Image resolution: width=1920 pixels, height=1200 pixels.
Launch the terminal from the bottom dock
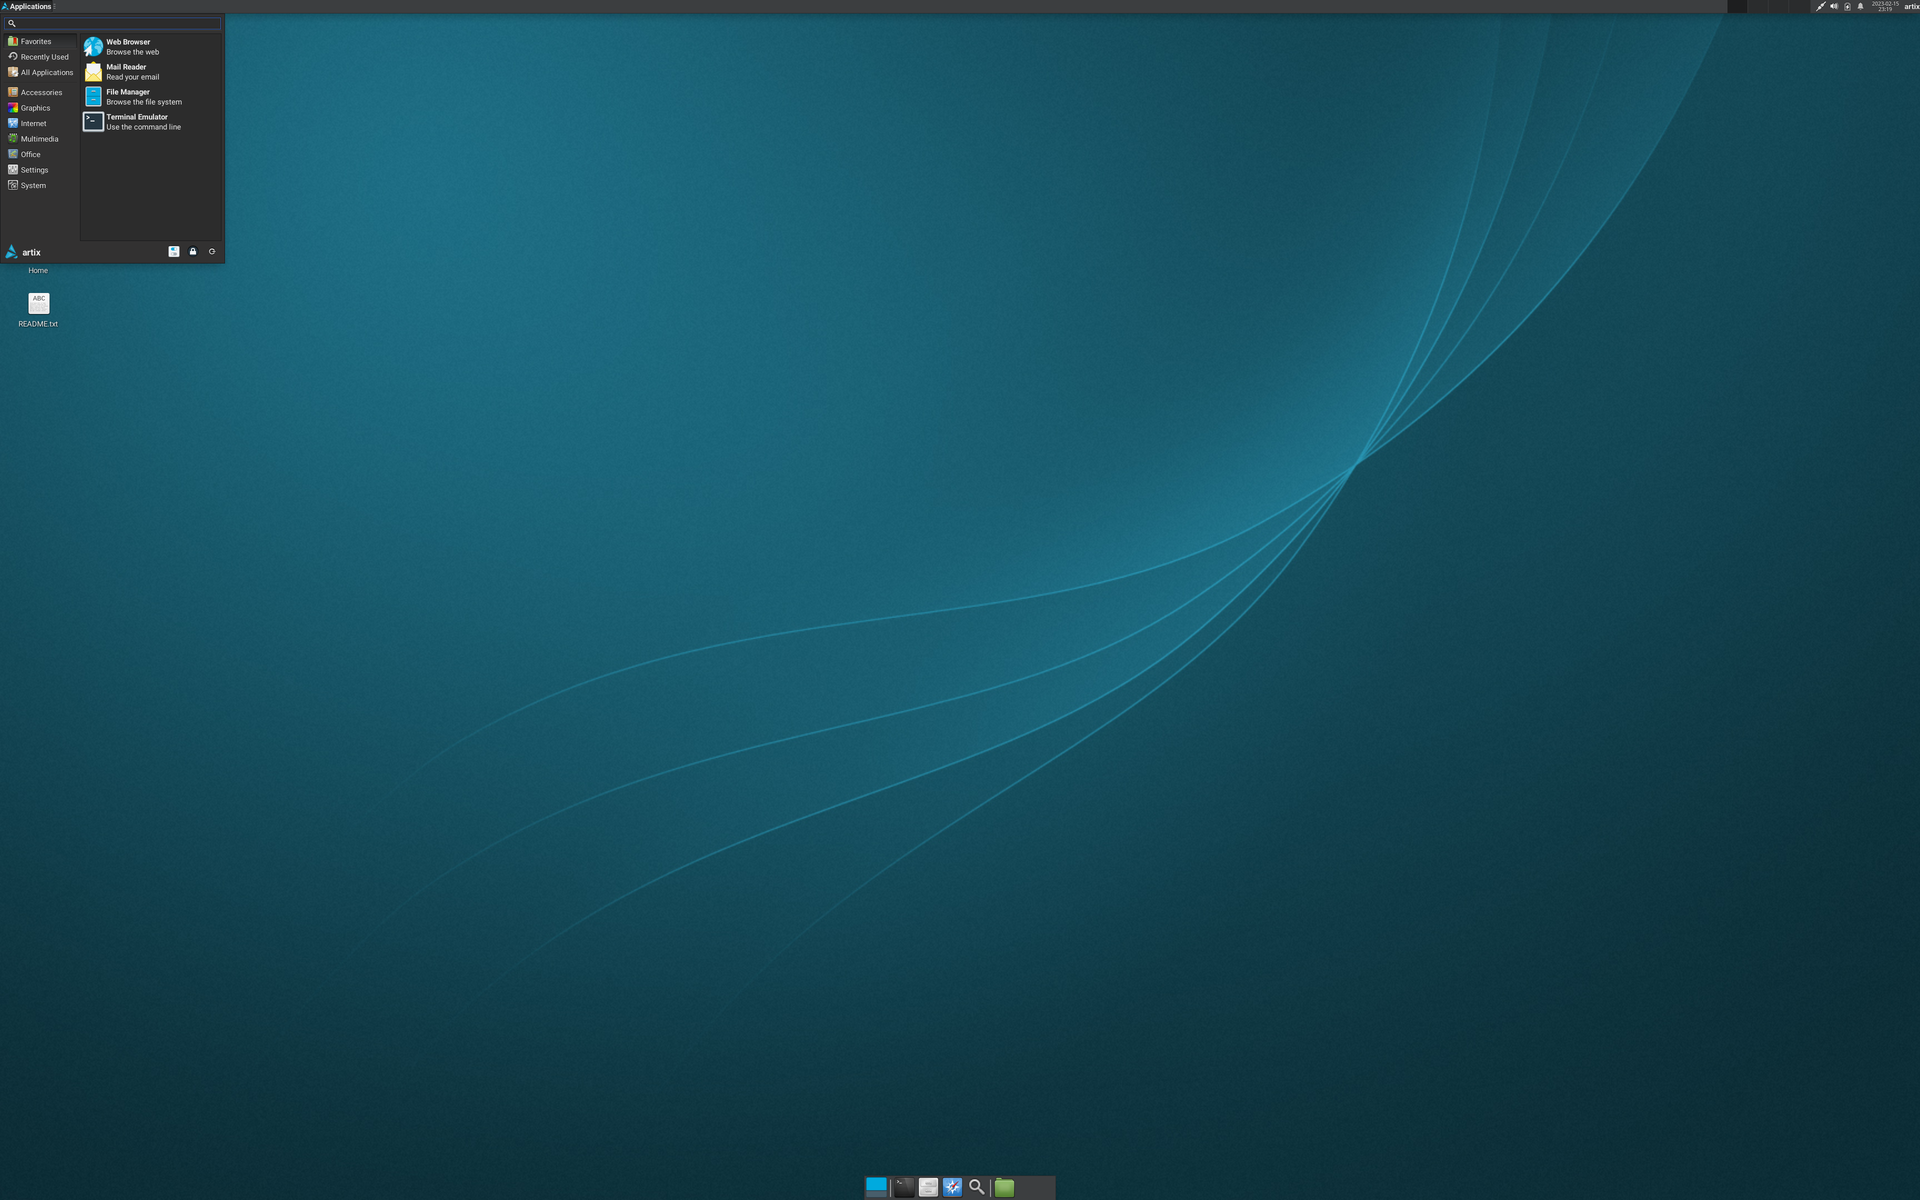903,1187
